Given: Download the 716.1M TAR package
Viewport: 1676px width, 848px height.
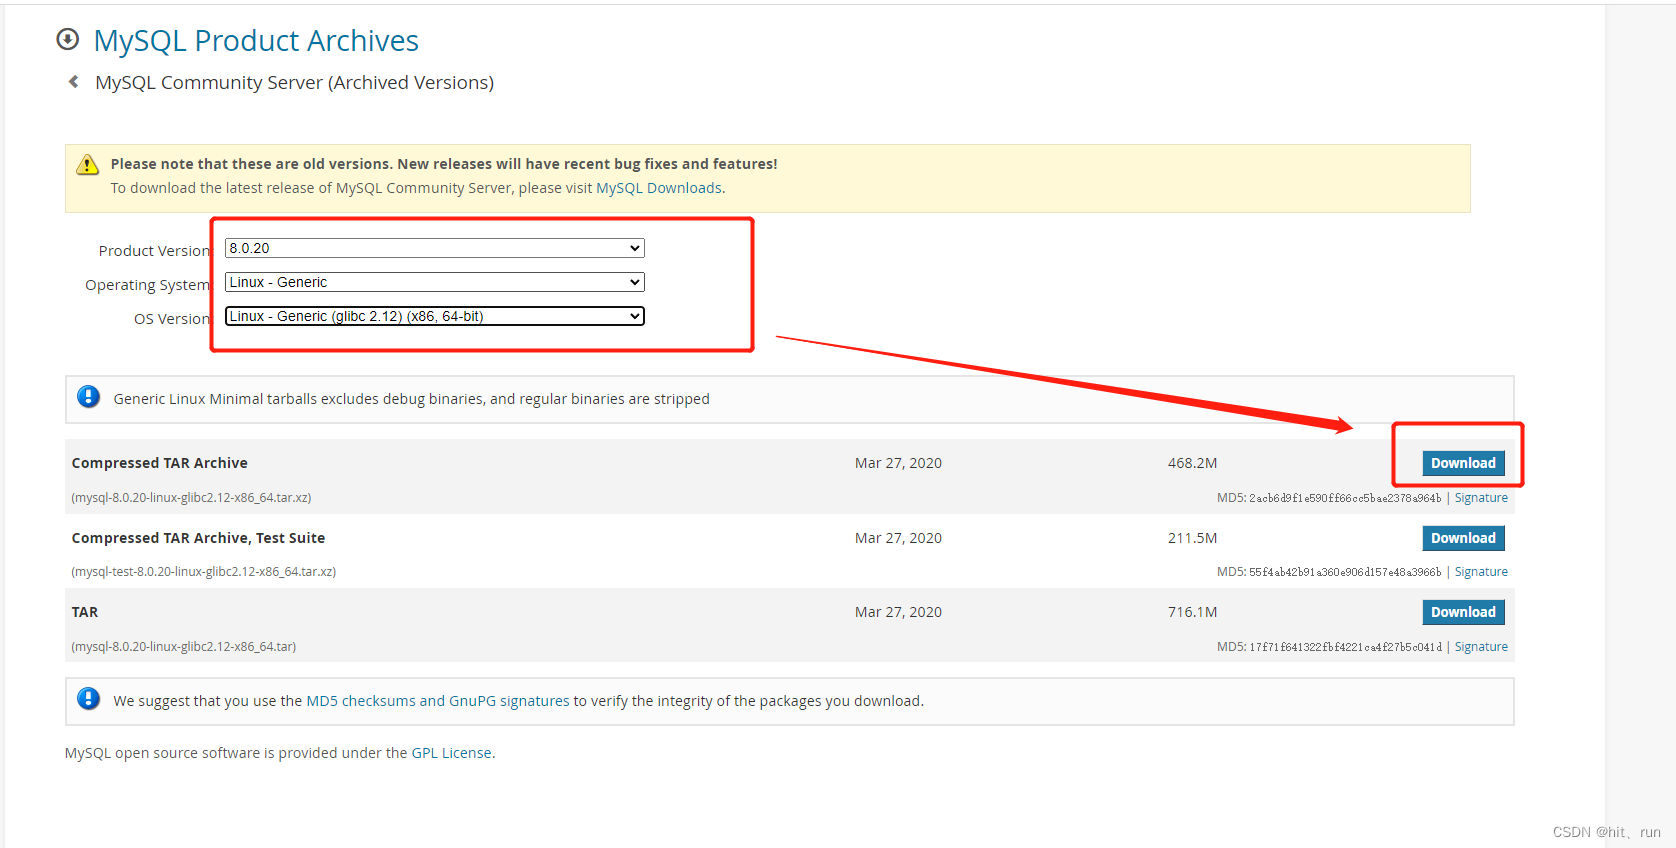Looking at the screenshot, I should 1463,612.
